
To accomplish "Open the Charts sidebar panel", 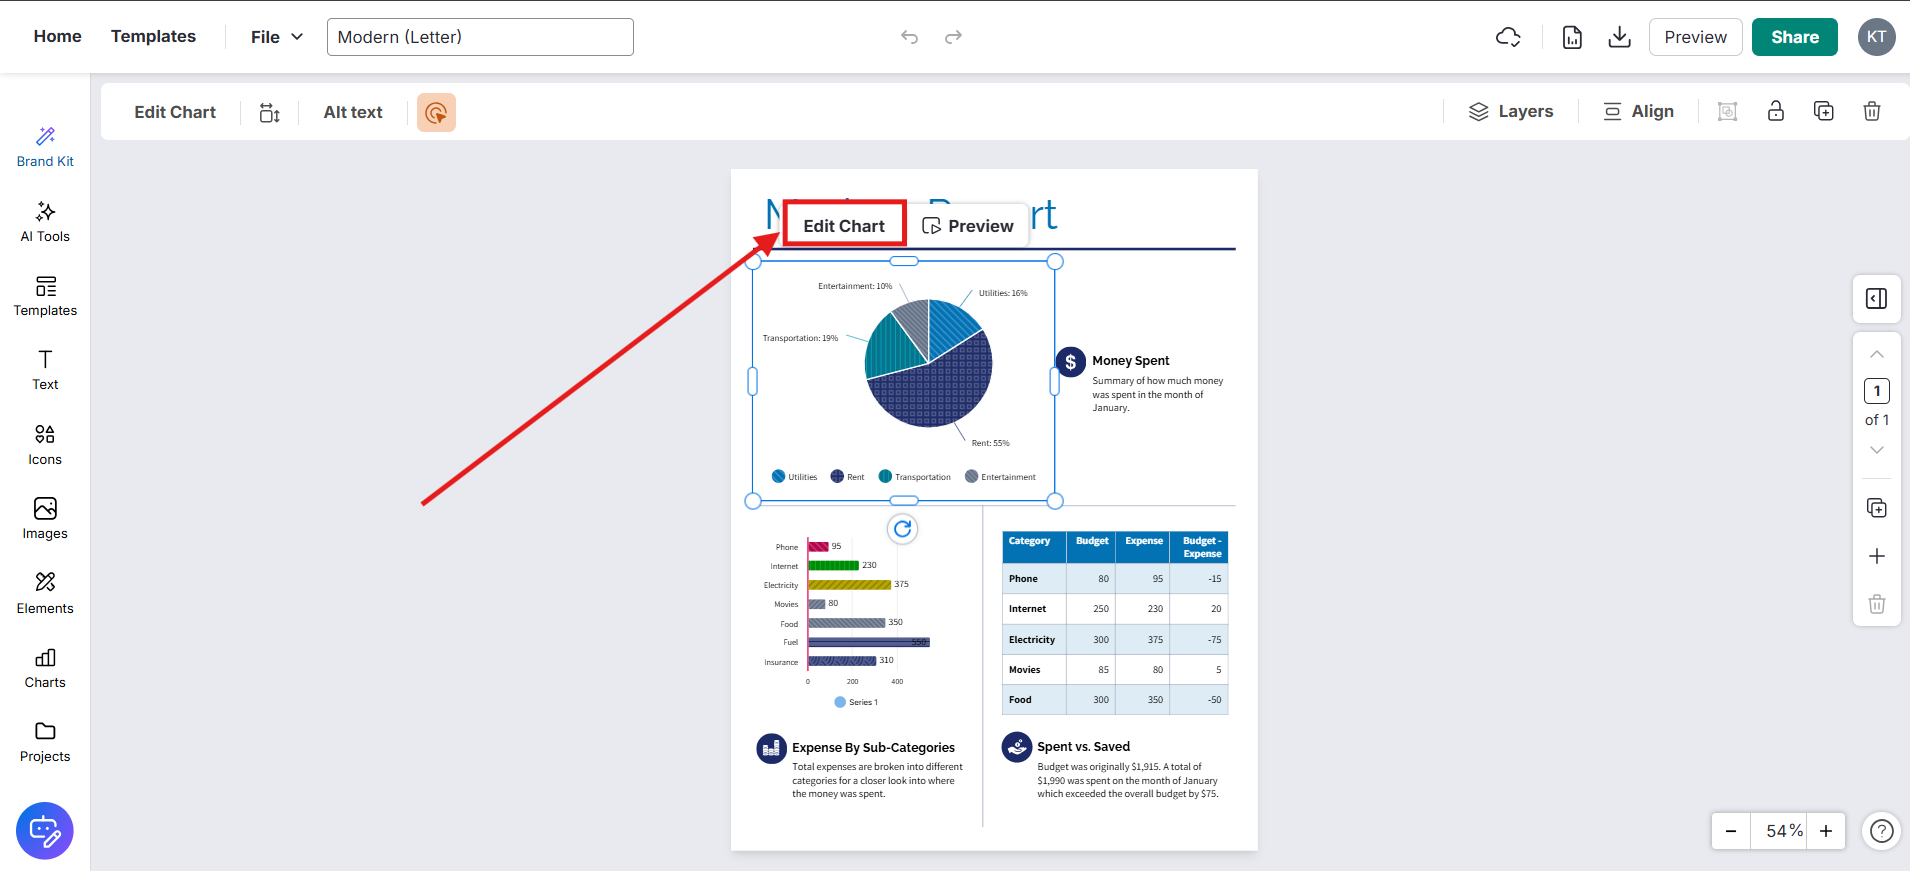I will (x=45, y=668).
